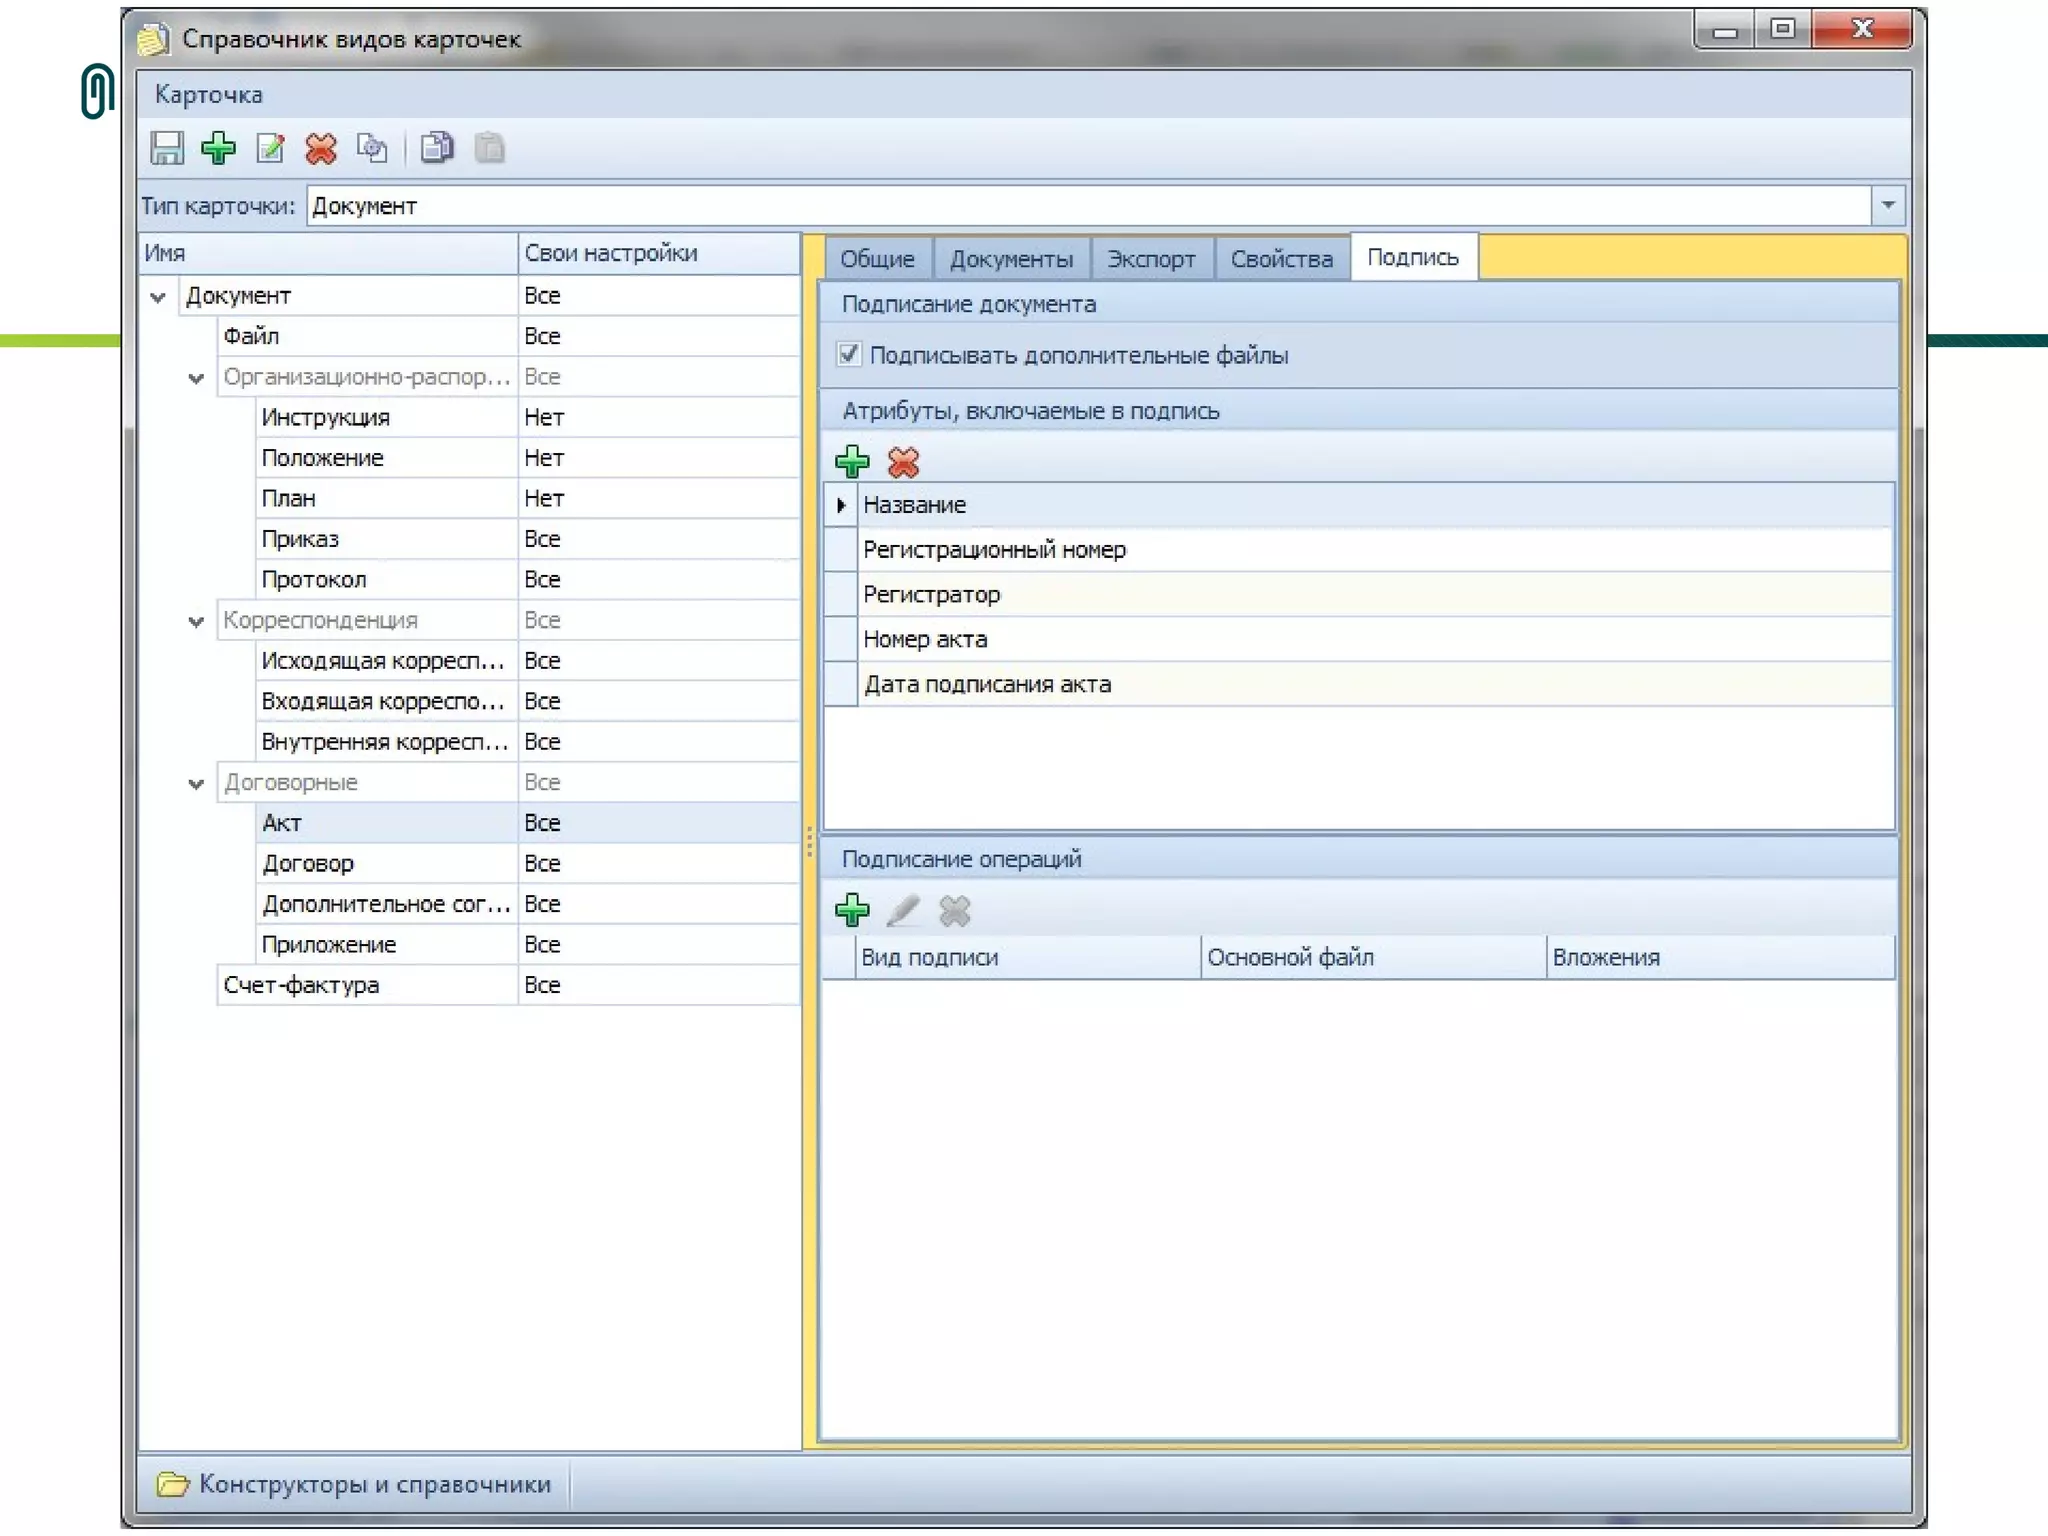Select 'Регистратор' attribute row
The image size is (2048, 1536).
tap(931, 594)
